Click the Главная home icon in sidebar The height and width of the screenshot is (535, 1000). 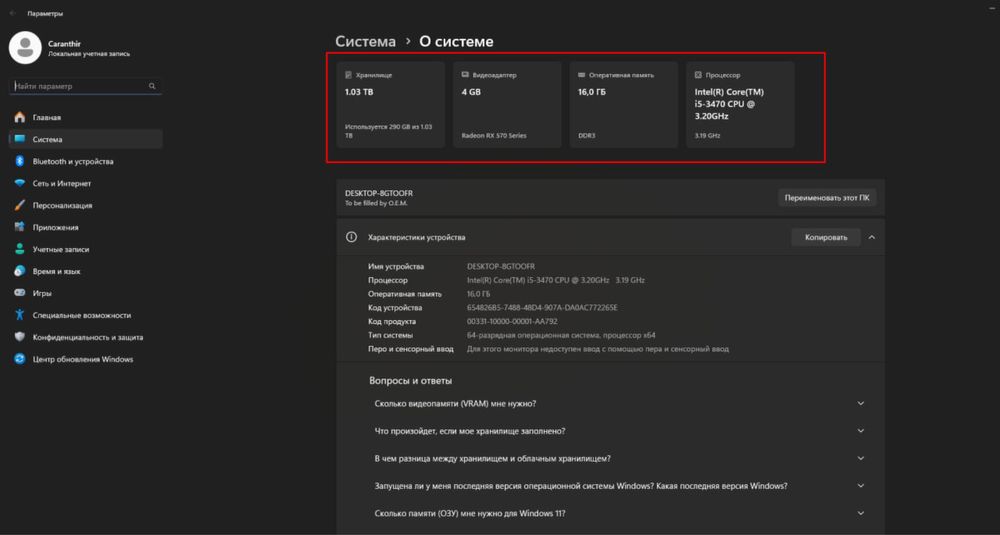click(x=20, y=118)
